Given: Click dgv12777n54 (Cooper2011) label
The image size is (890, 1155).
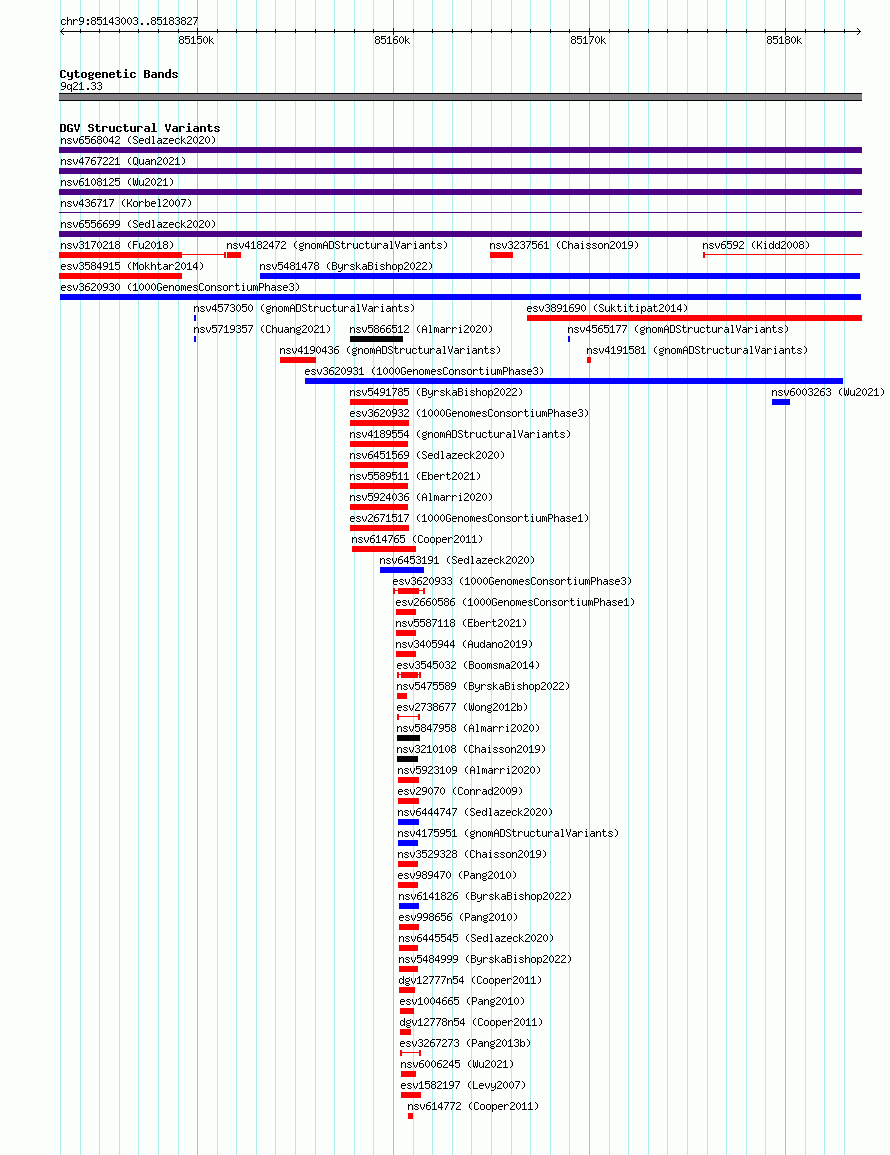Looking at the screenshot, I should pos(470,980).
